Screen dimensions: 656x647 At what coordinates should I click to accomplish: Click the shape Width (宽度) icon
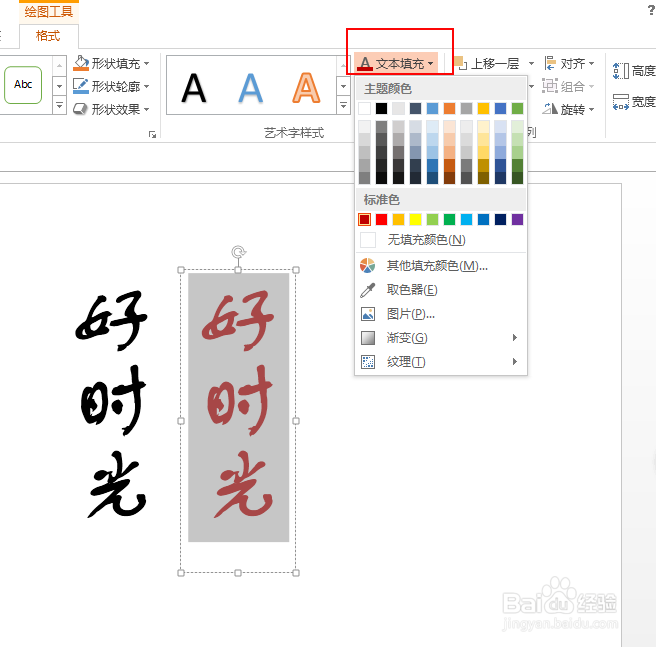click(x=621, y=102)
